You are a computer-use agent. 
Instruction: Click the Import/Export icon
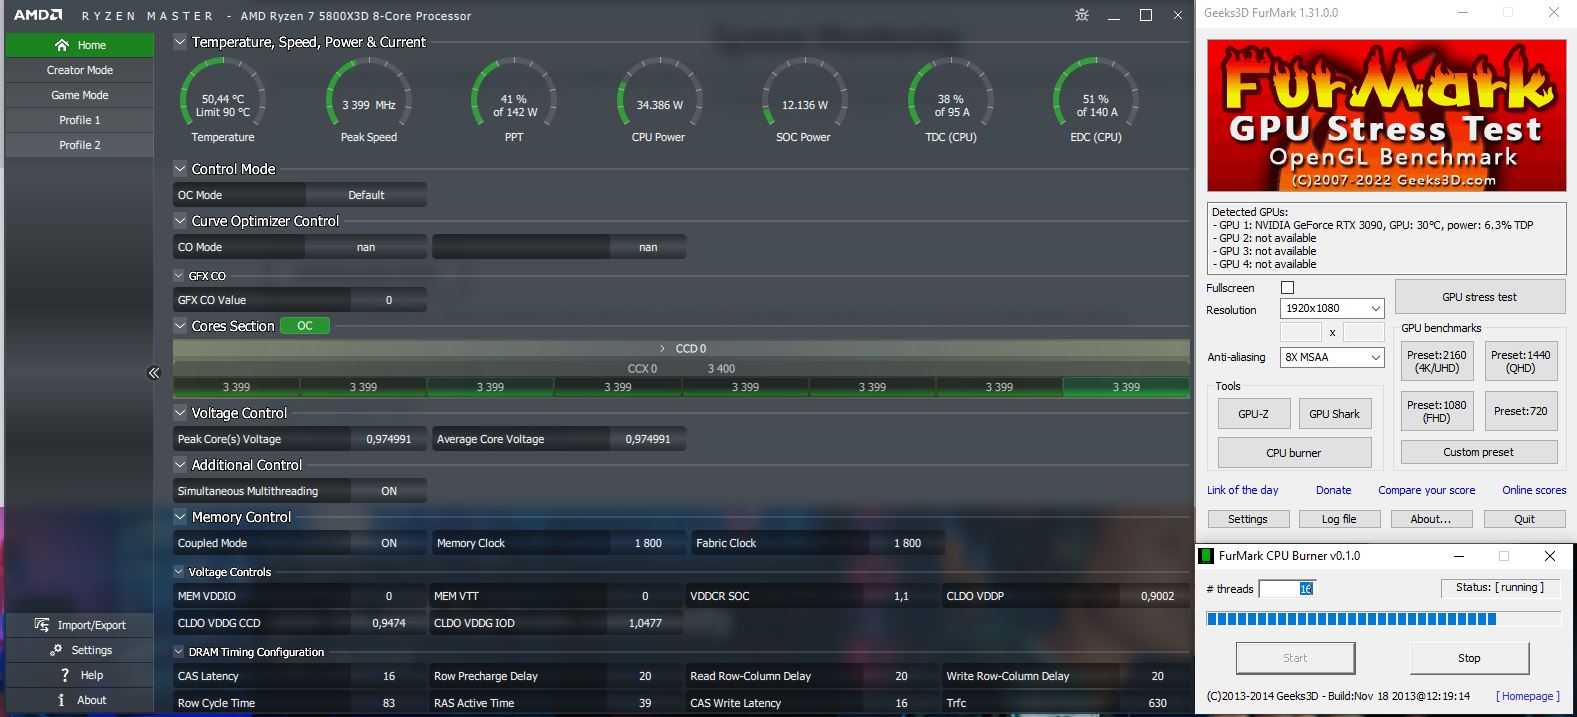pyautogui.click(x=42, y=625)
